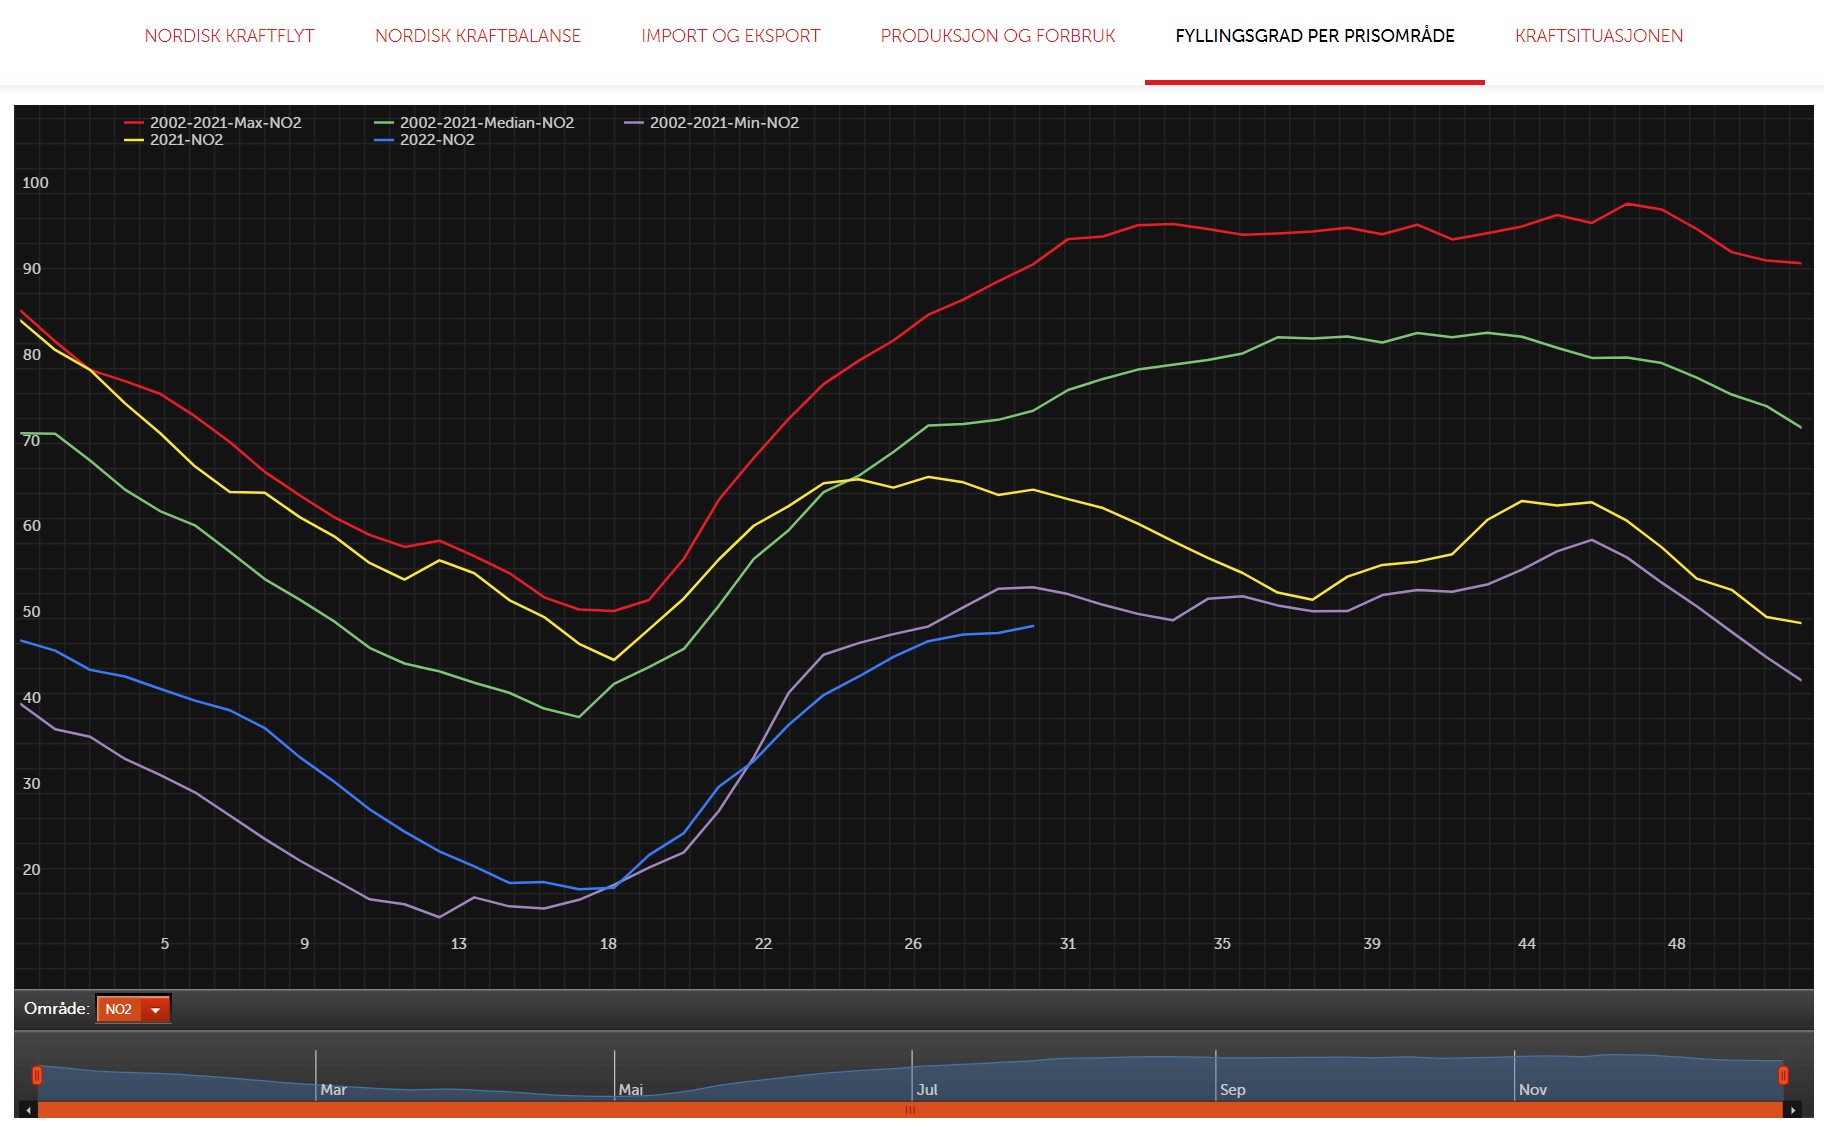Click the Mai marker in navigator
The width and height of the screenshot is (1824, 1127).
[x=630, y=1090]
